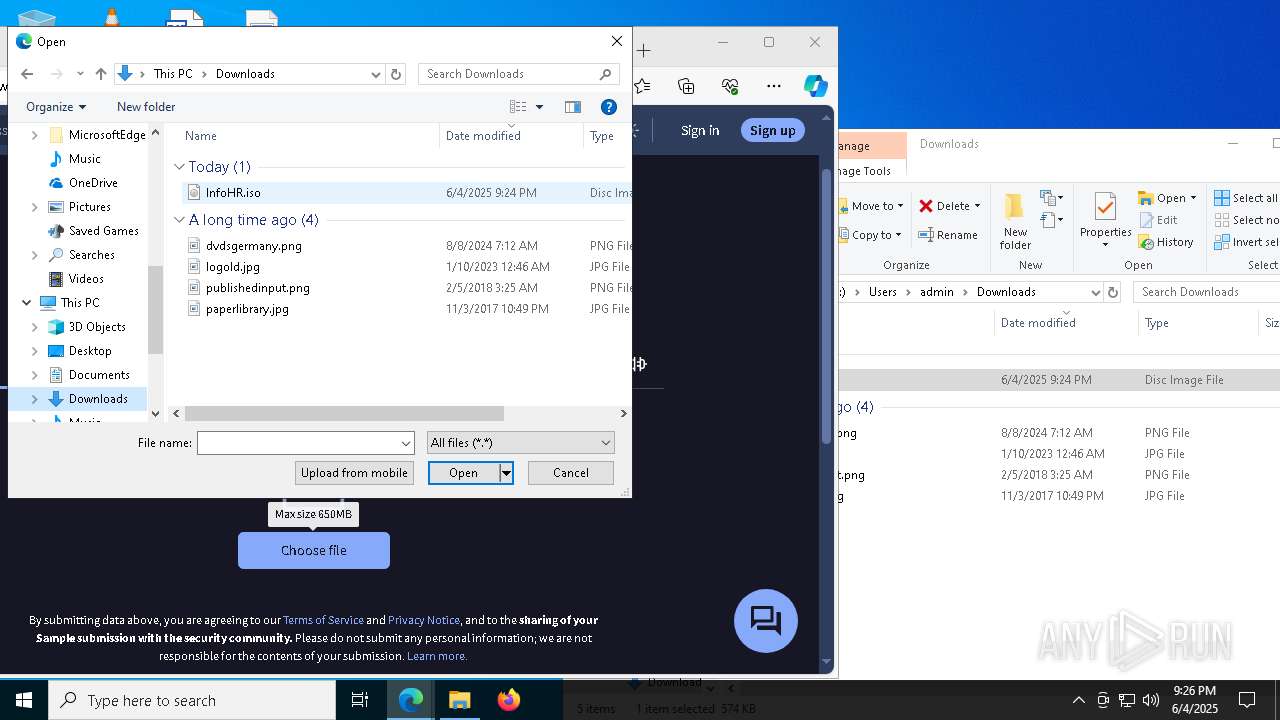
Task: Open a new Edge tab
Action: point(644,50)
